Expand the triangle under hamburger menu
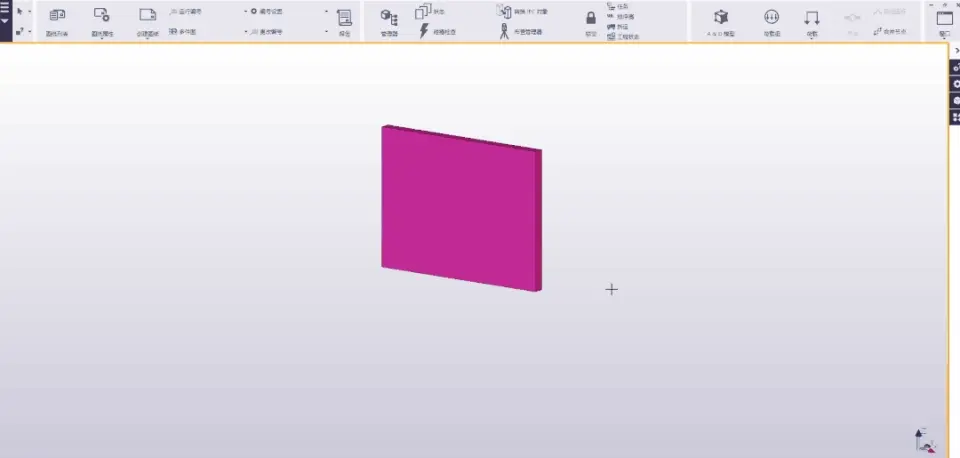Image resolution: width=960 pixels, height=458 pixels. point(5,21)
